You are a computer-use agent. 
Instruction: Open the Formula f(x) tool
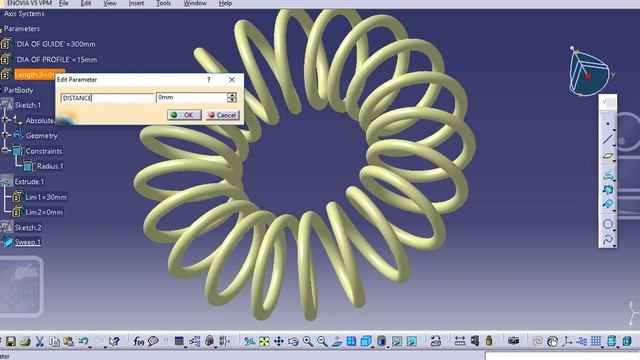pos(138,341)
